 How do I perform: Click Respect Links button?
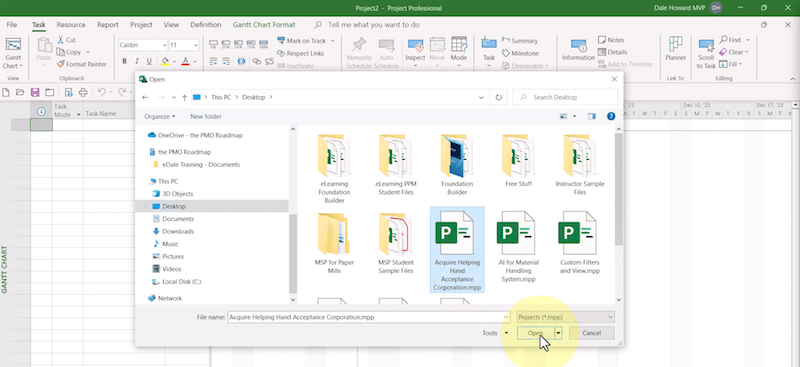click(300, 53)
